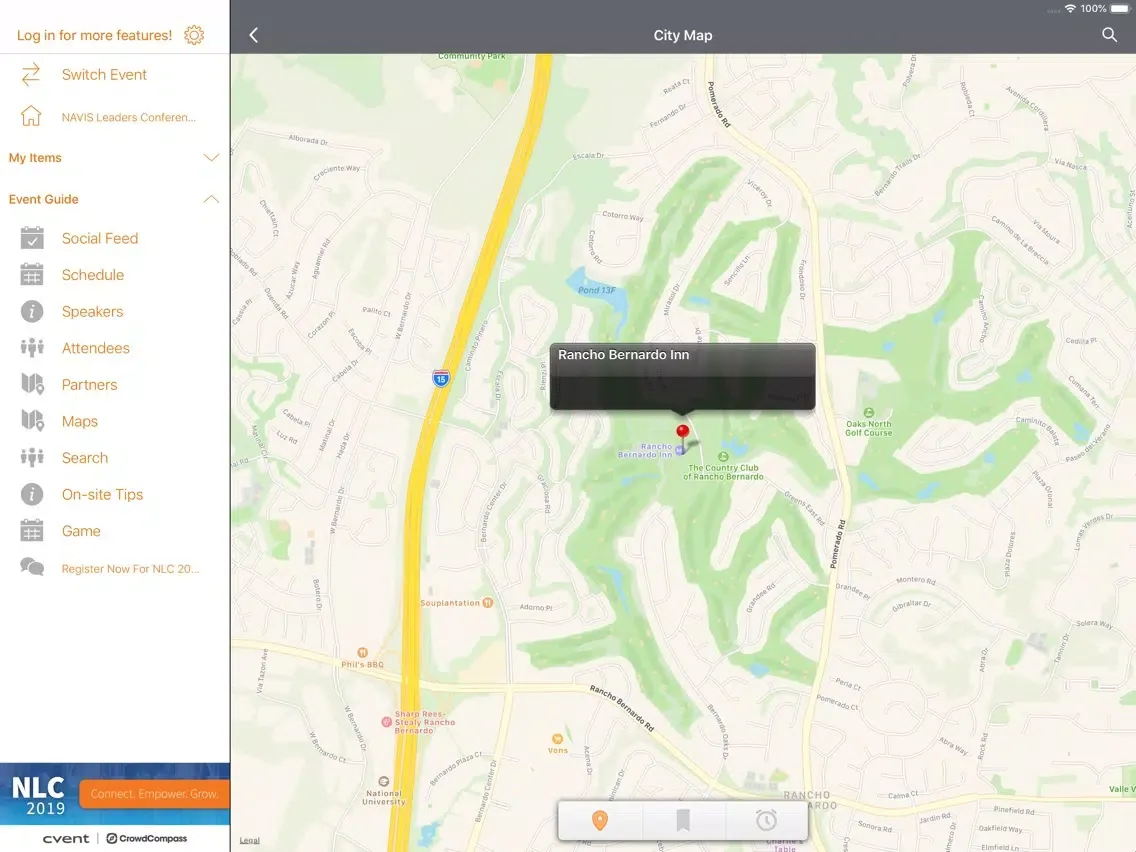Tap the Partners map icon
Image resolution: width=1136 pixels, height=852 pixels.
click(32, 384)
